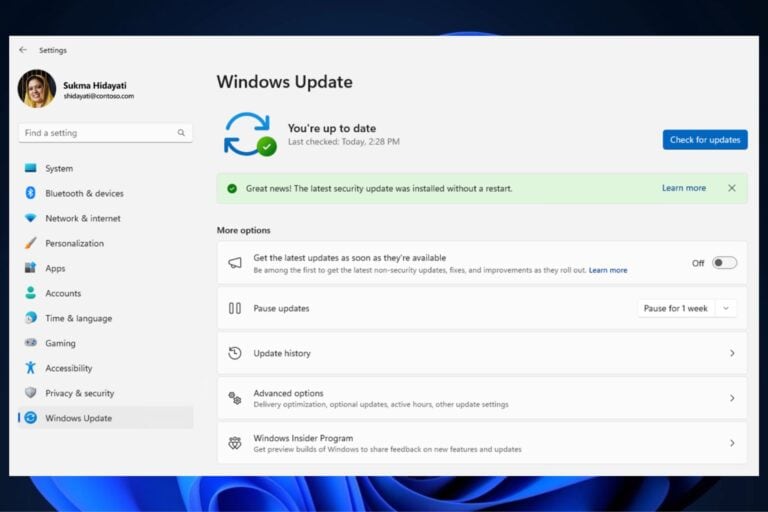768x512 pixels.
Task: Open Privacy & security entry
Action: pos(105,393)
